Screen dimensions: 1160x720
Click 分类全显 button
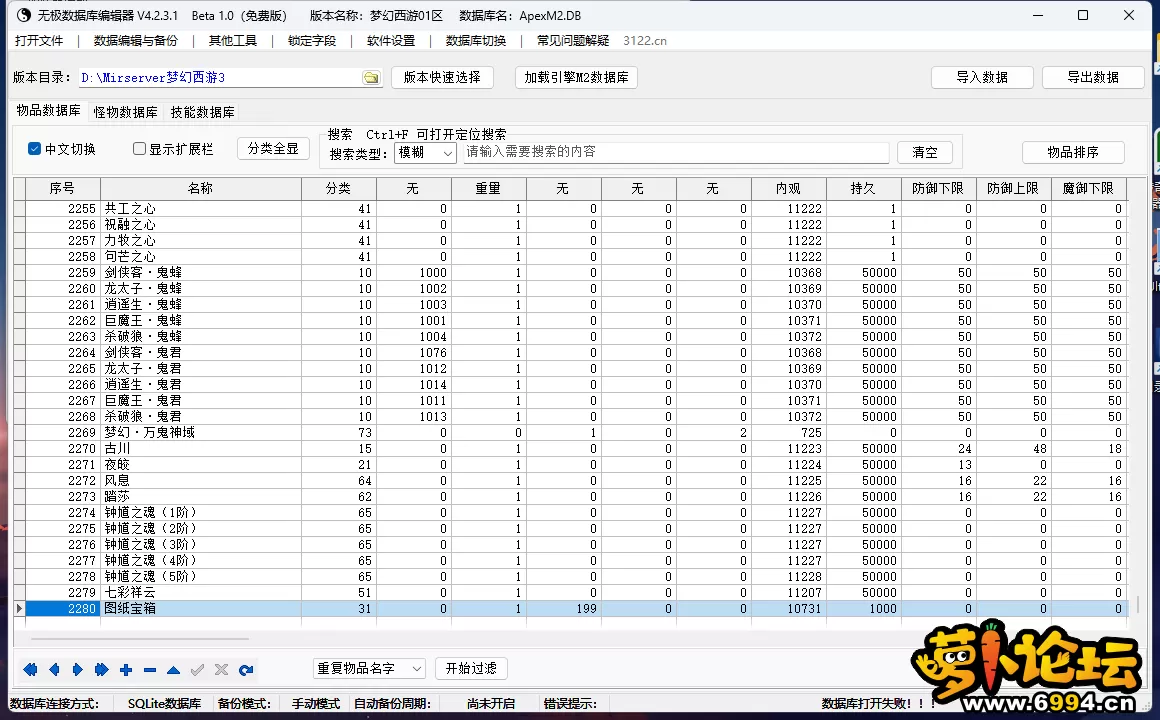(x=273, y=149)
